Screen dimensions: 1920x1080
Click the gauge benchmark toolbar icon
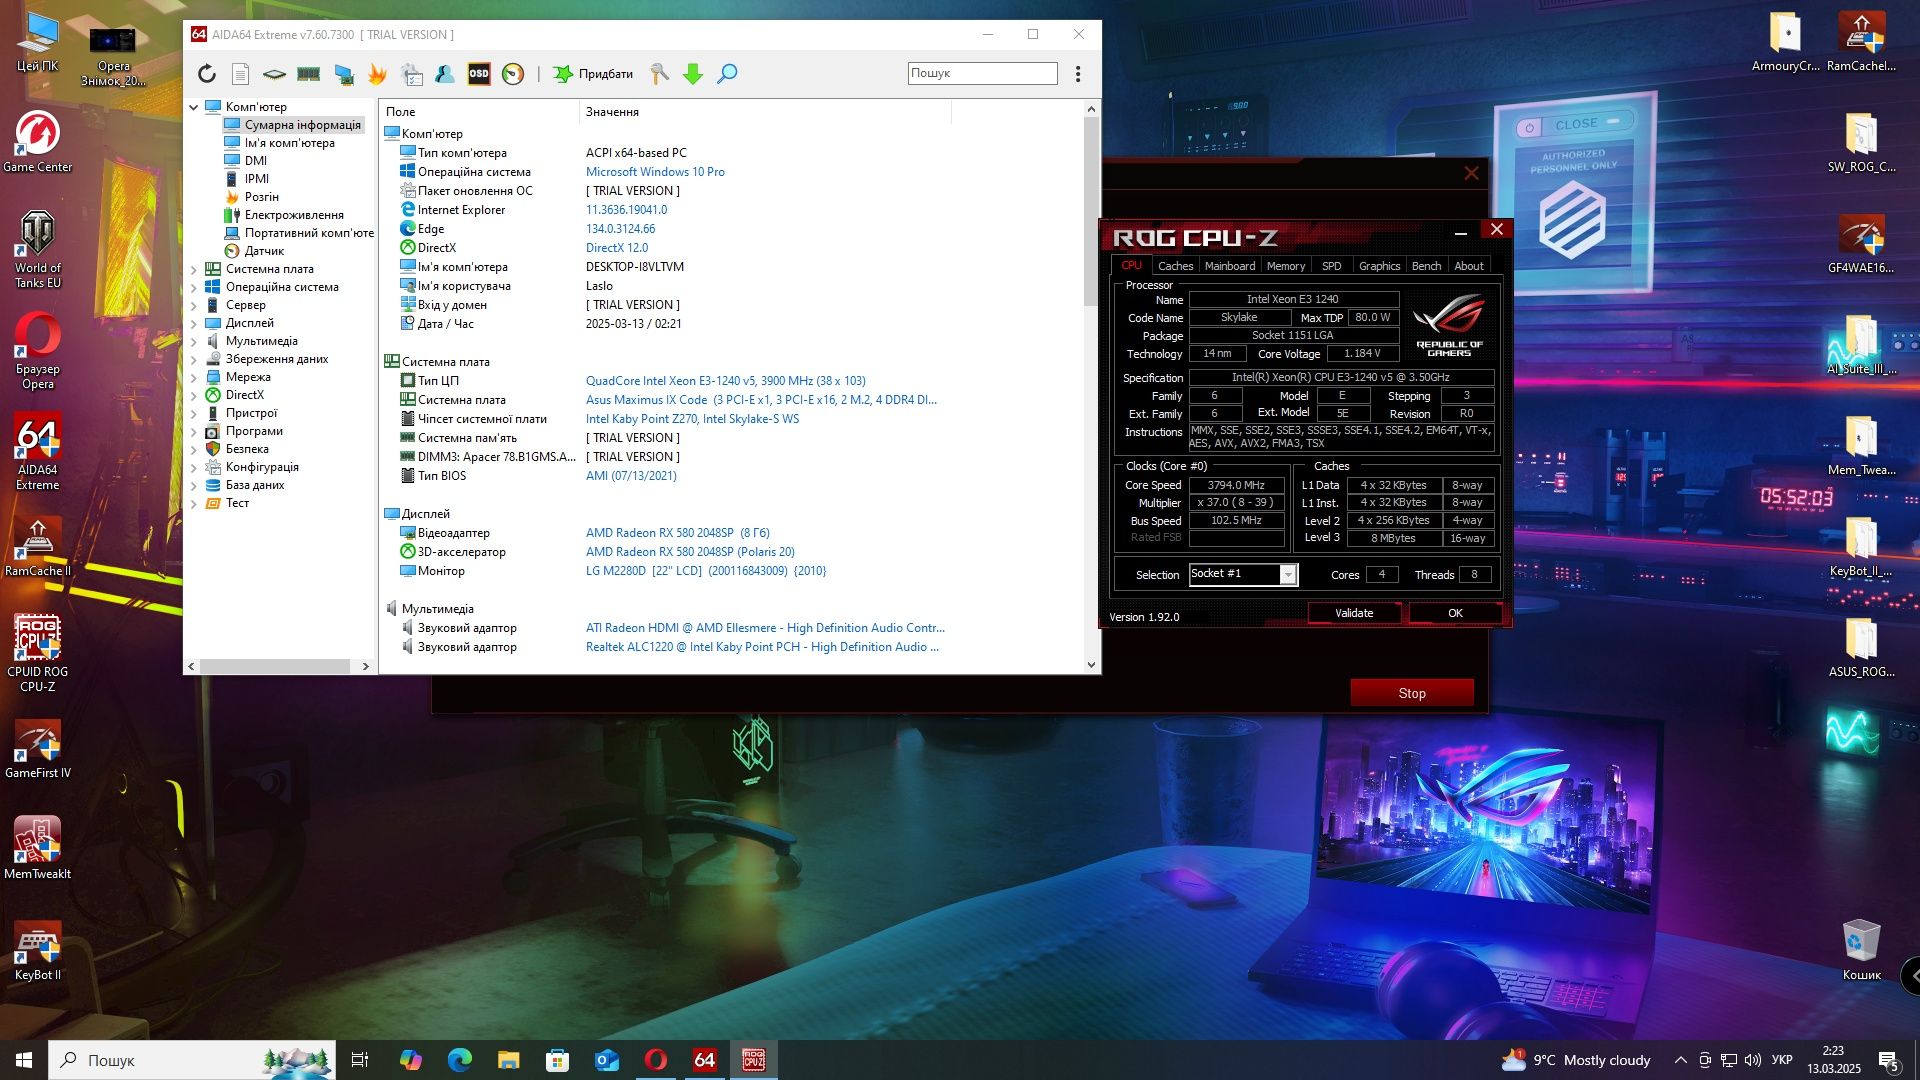tap(513, 74)
